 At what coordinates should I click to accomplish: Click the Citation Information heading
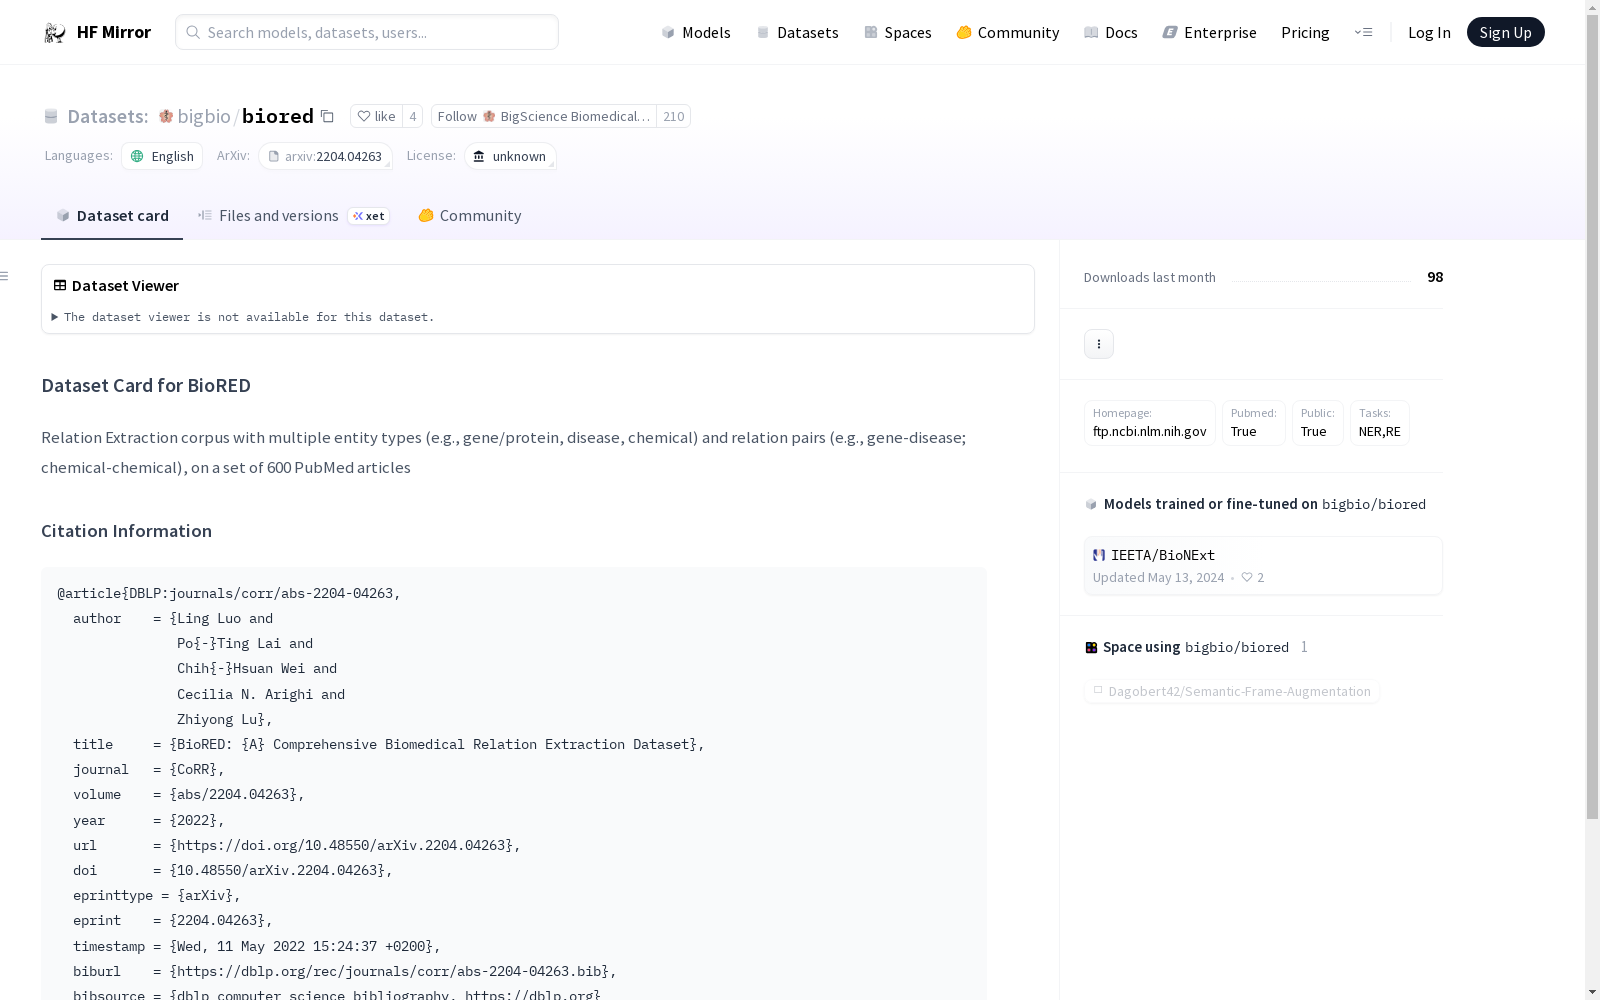[126, 531]
